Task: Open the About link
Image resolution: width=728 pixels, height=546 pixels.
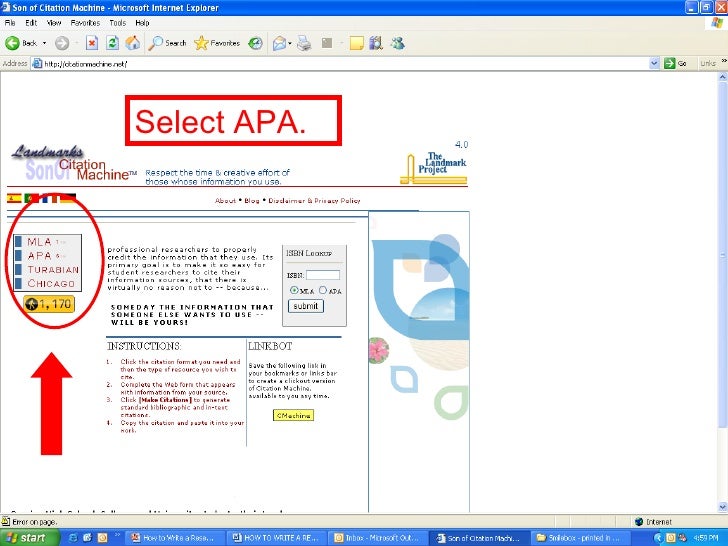Action: click(x=225, y=201)
